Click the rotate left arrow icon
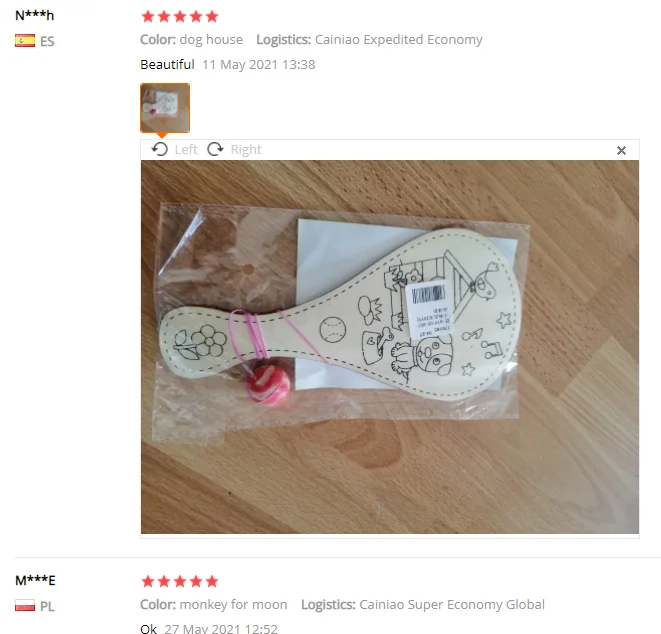This screenshot has width=661, height=634. tap(160, 149)
